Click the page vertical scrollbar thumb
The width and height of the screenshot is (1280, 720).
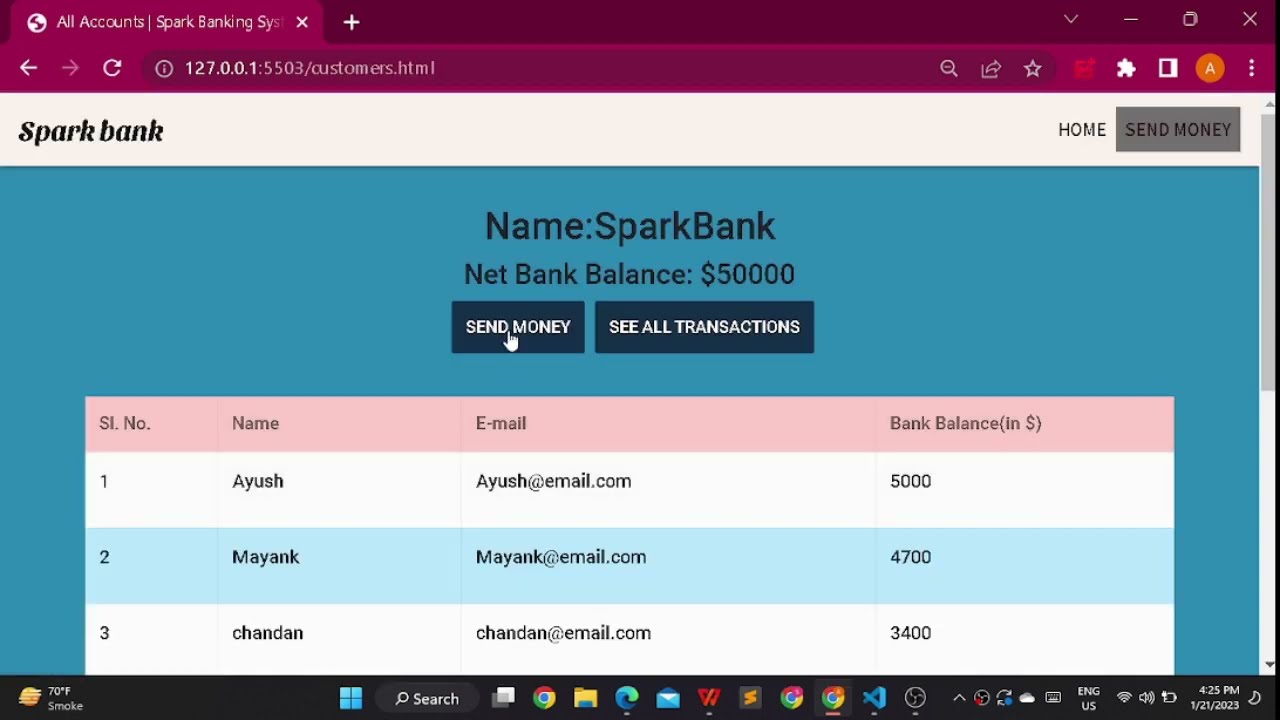1269,252
